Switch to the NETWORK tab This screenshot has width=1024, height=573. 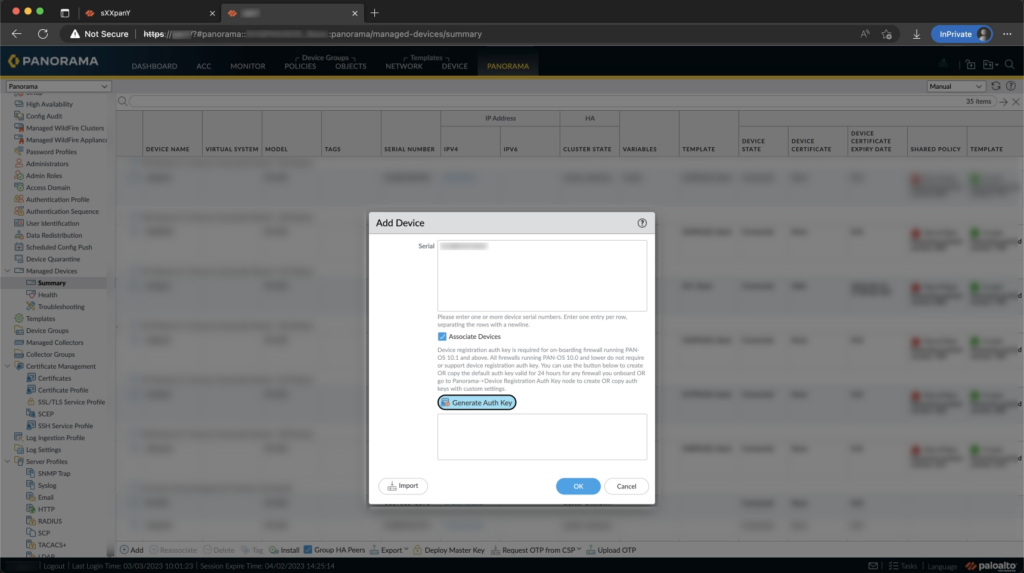click(404, 66)
